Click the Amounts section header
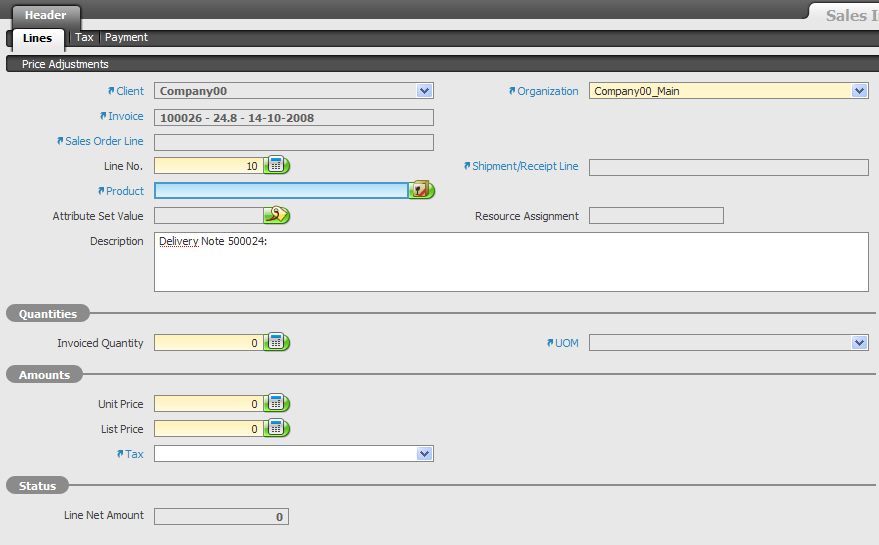This screenshot has height=545, width=879. click(x=44, y=375)
